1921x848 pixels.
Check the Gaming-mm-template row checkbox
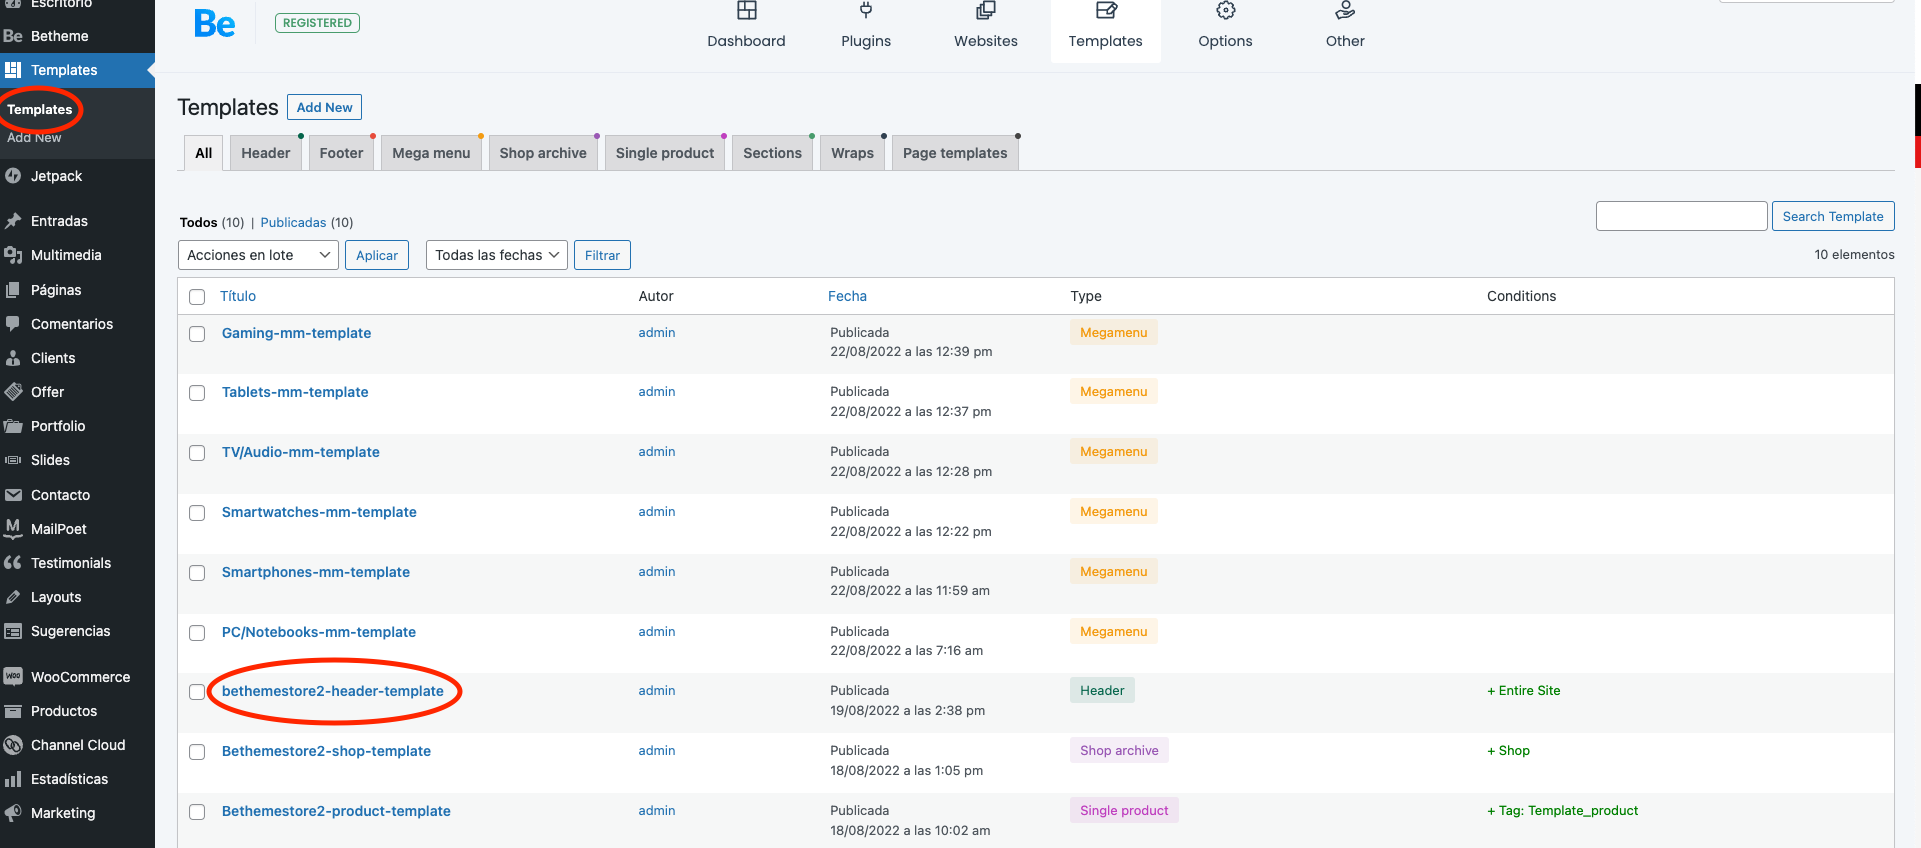click(197, 334)
